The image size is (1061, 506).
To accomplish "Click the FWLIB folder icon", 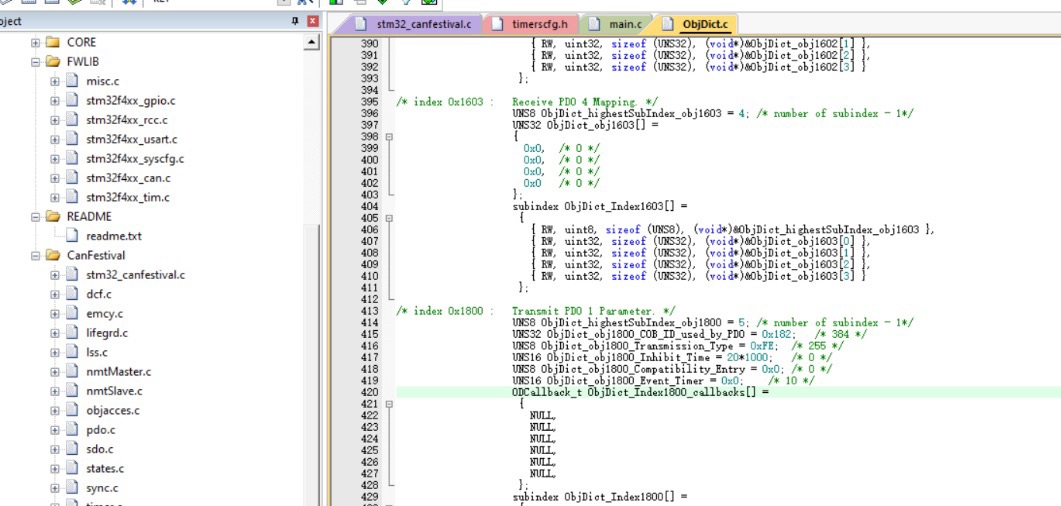I will tap(53, 62).
